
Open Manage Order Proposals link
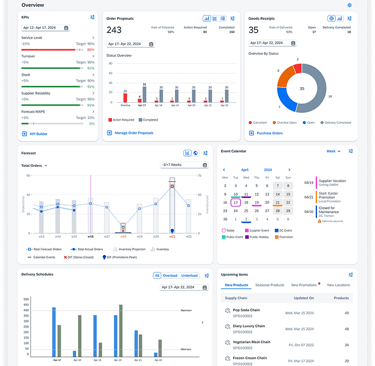[x=130, y=133]
